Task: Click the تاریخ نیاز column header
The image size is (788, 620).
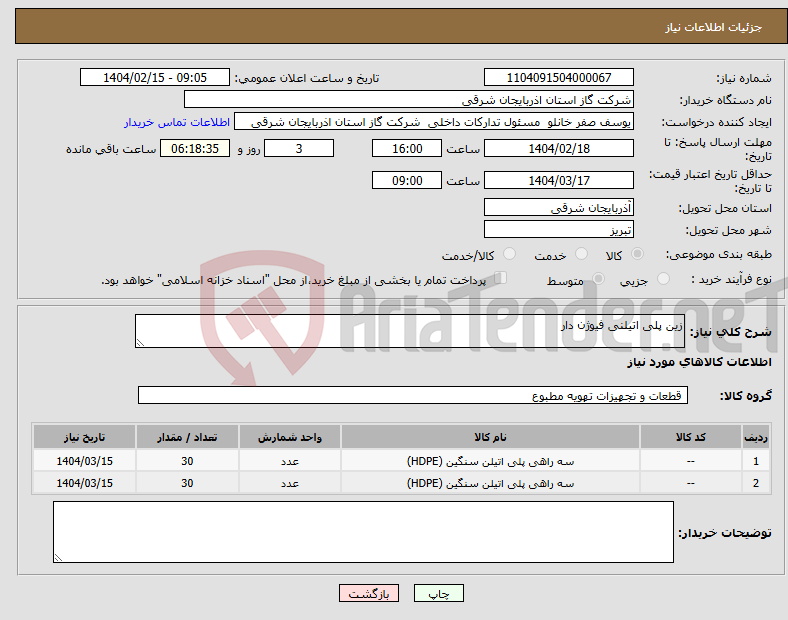Action: point(84,437)
